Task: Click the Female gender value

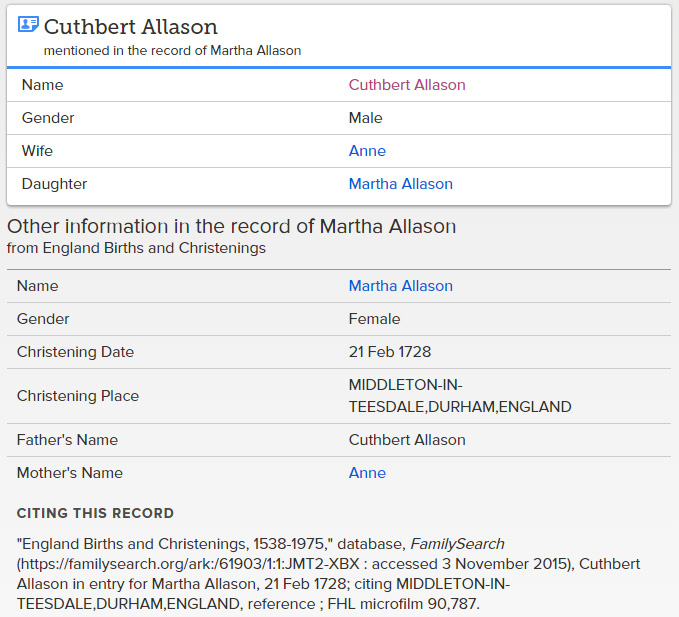Action: tap(375, 319)
